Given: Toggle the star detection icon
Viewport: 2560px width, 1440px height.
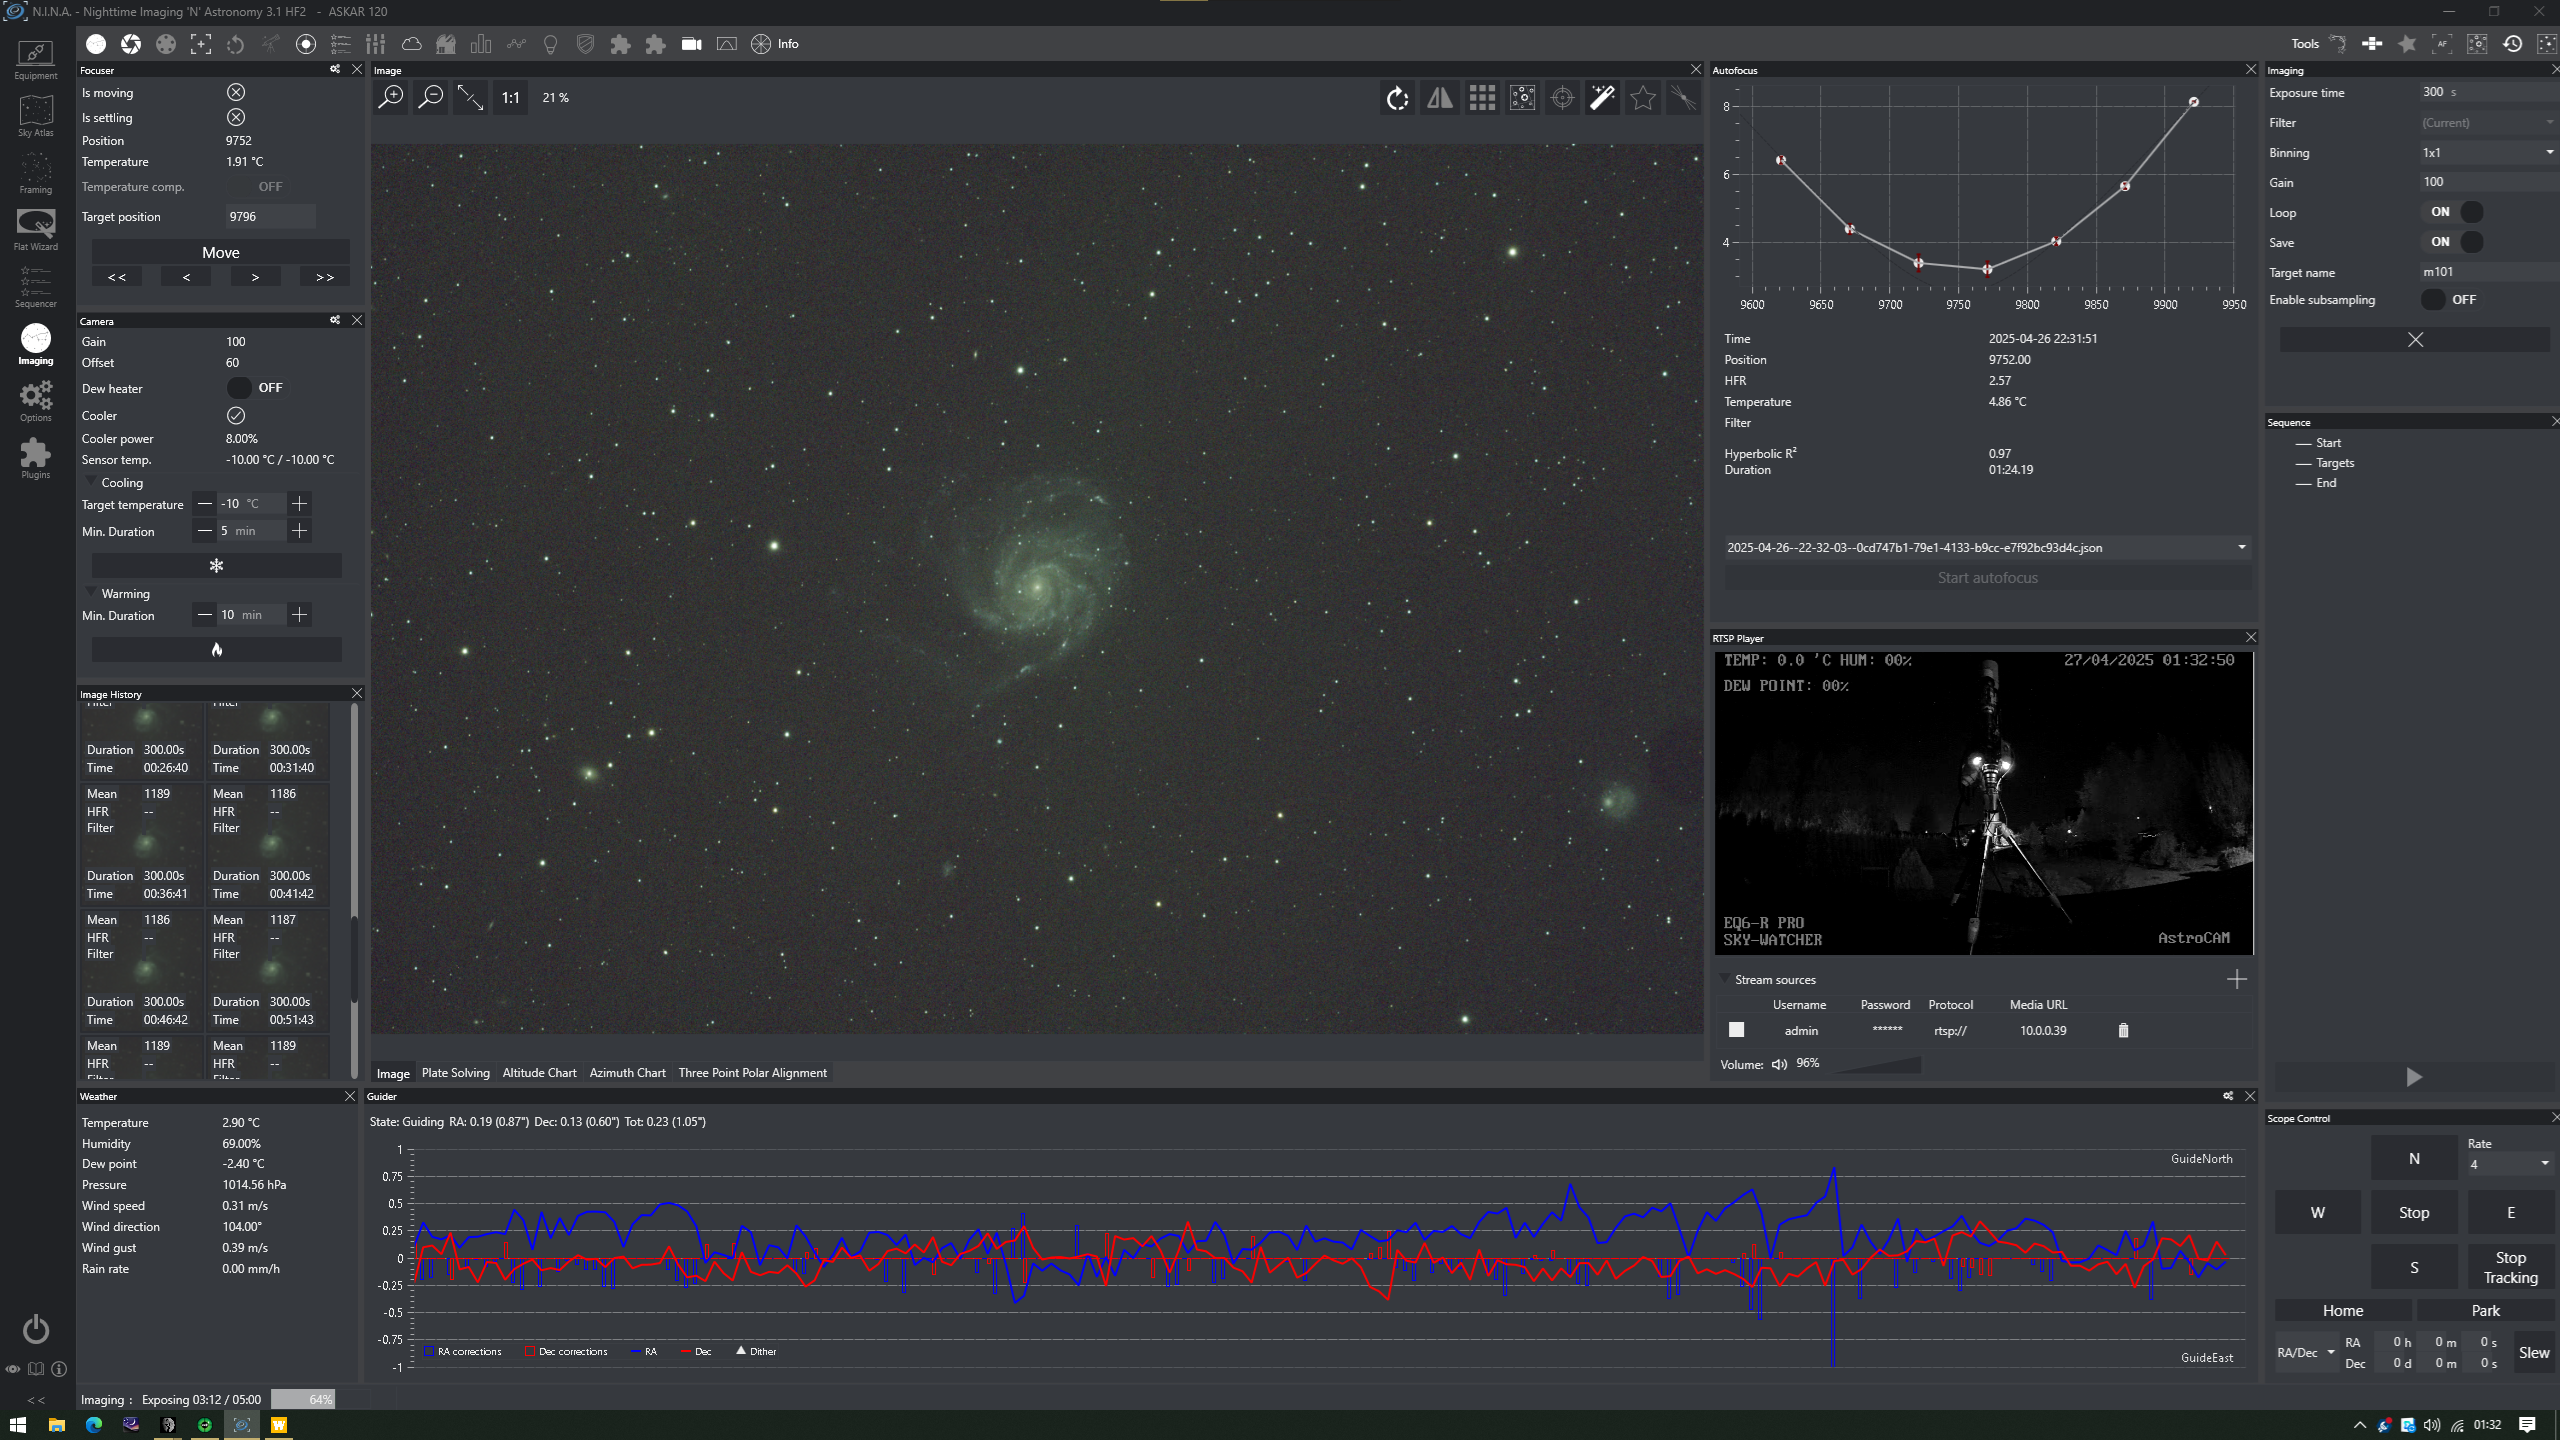Looking at the screenshot, I should 1642,97.
